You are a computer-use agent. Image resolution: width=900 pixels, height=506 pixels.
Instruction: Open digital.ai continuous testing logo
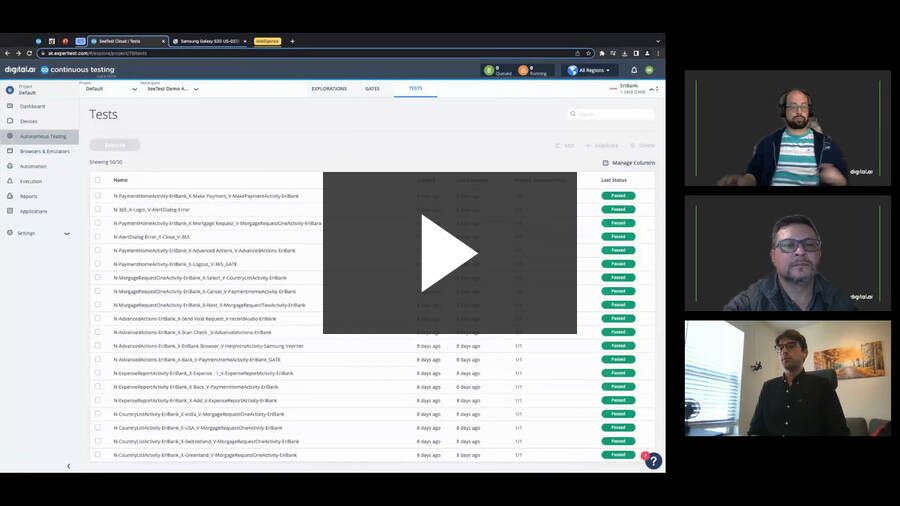click(x=60, y=70)
